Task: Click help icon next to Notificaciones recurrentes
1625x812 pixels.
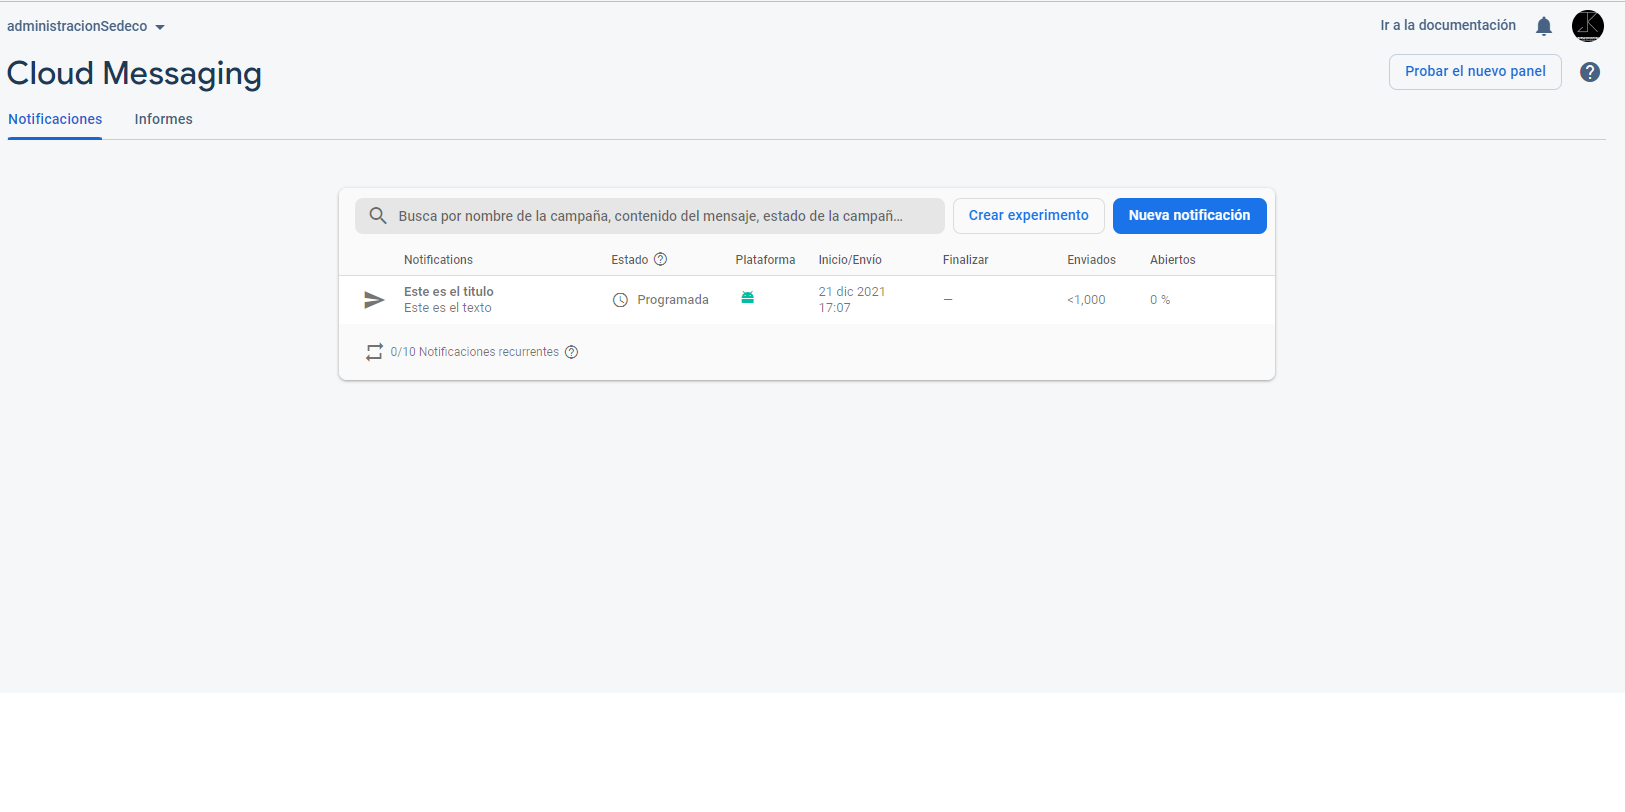Action: tap(572, 352)
